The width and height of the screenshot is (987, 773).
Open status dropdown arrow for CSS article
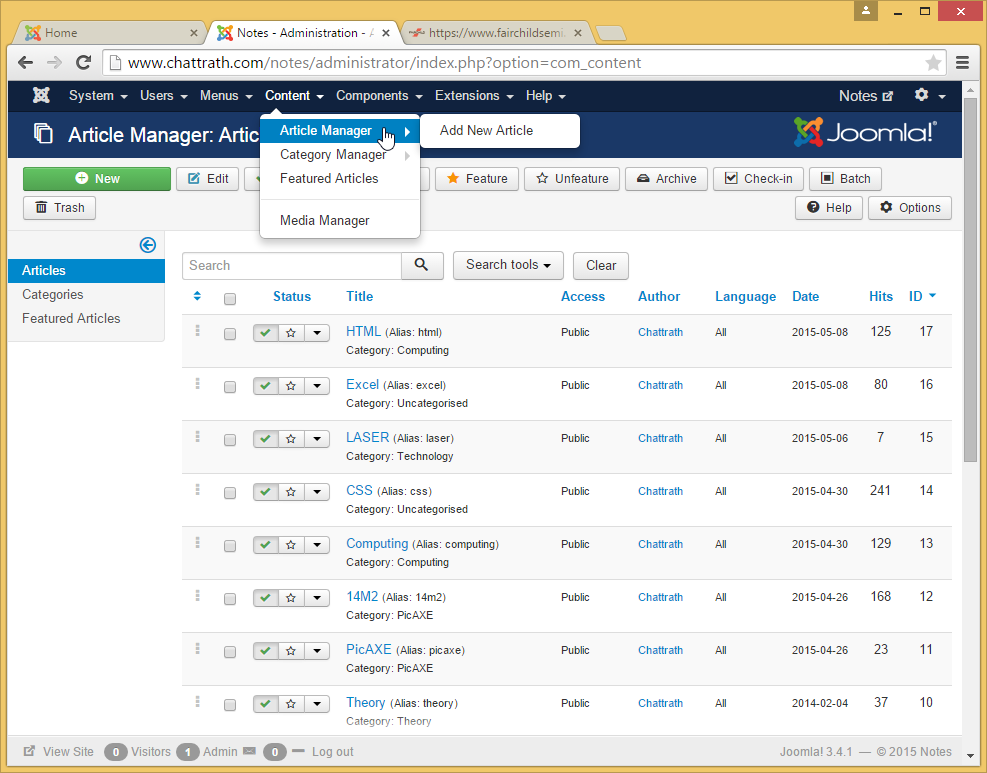click(x=317, y=492)
